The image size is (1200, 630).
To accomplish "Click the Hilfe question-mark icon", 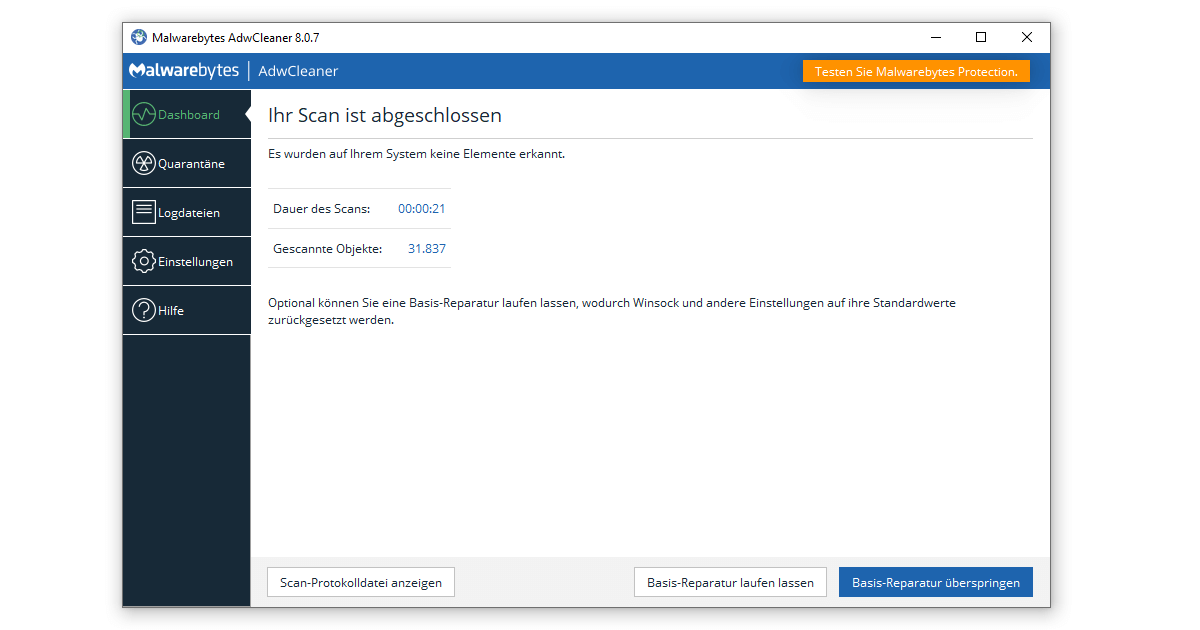I will coord(143,310).
